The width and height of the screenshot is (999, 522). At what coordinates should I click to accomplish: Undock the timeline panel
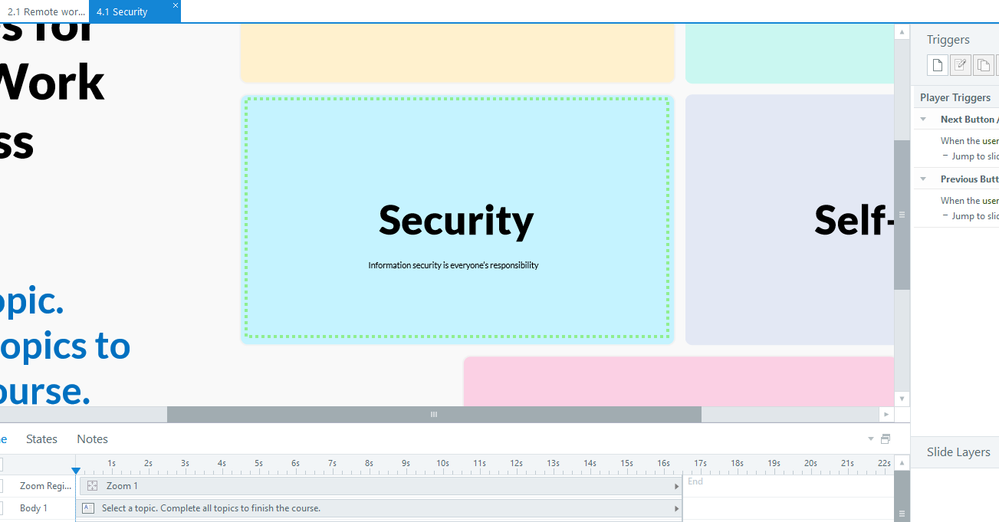pyautogui.click(x=885, y=439)
